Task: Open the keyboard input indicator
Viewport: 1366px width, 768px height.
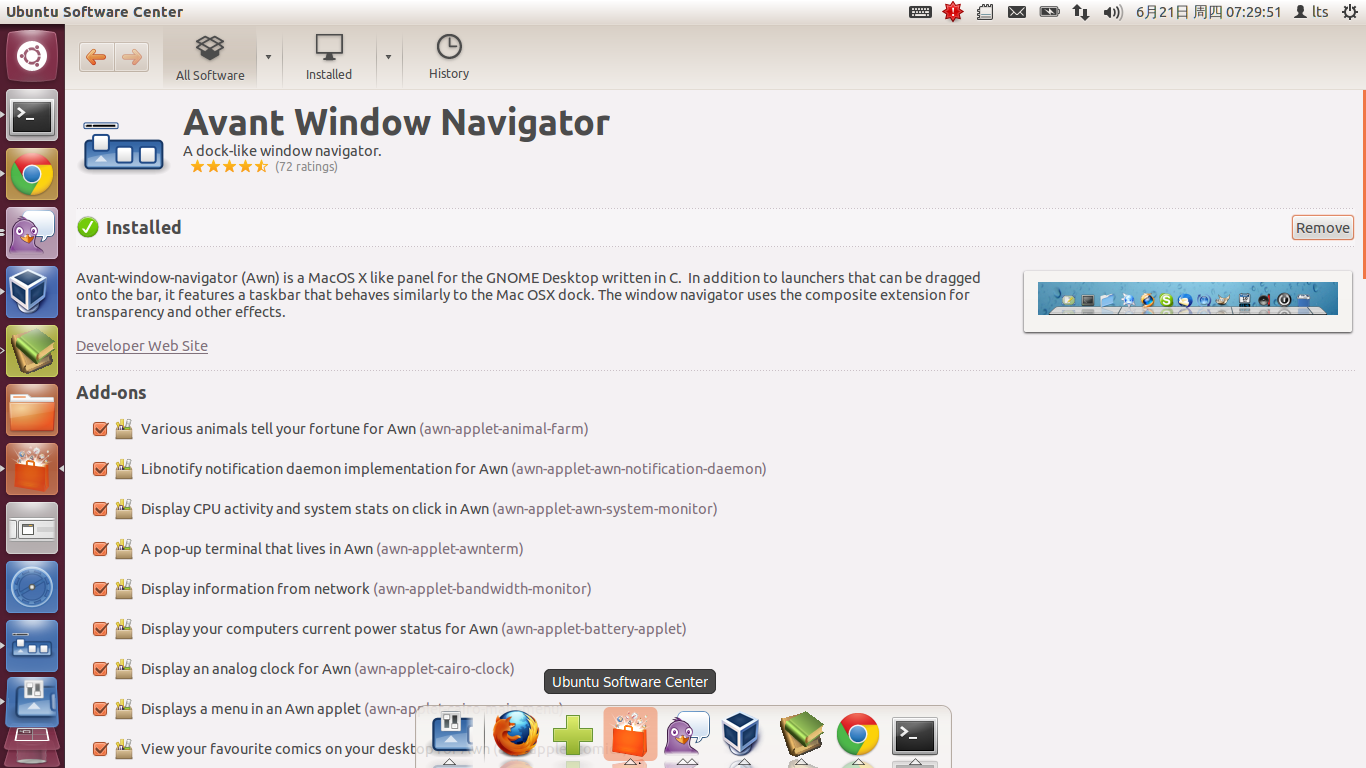Action: (920, 12)
